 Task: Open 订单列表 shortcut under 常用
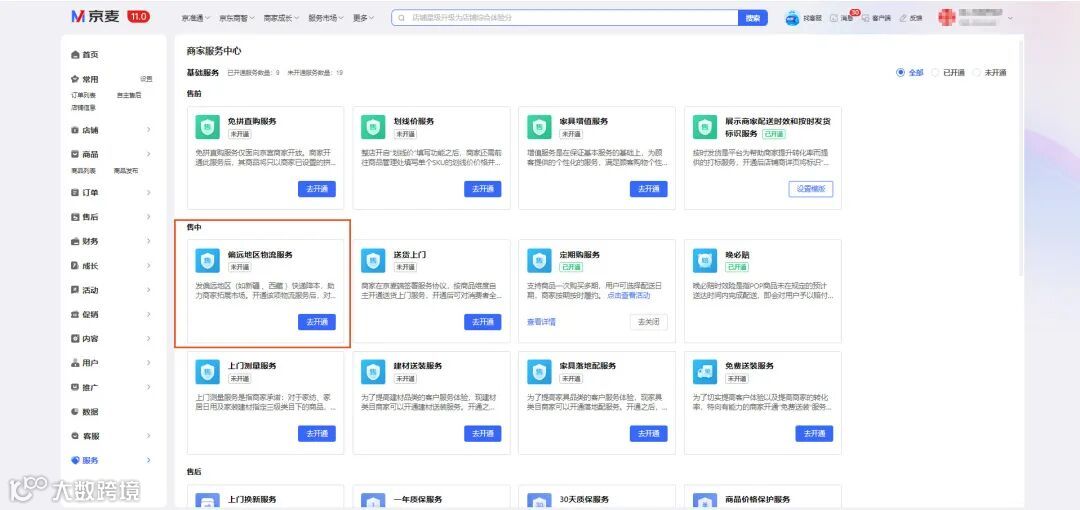pyautogui.click(x=83, y=95)
